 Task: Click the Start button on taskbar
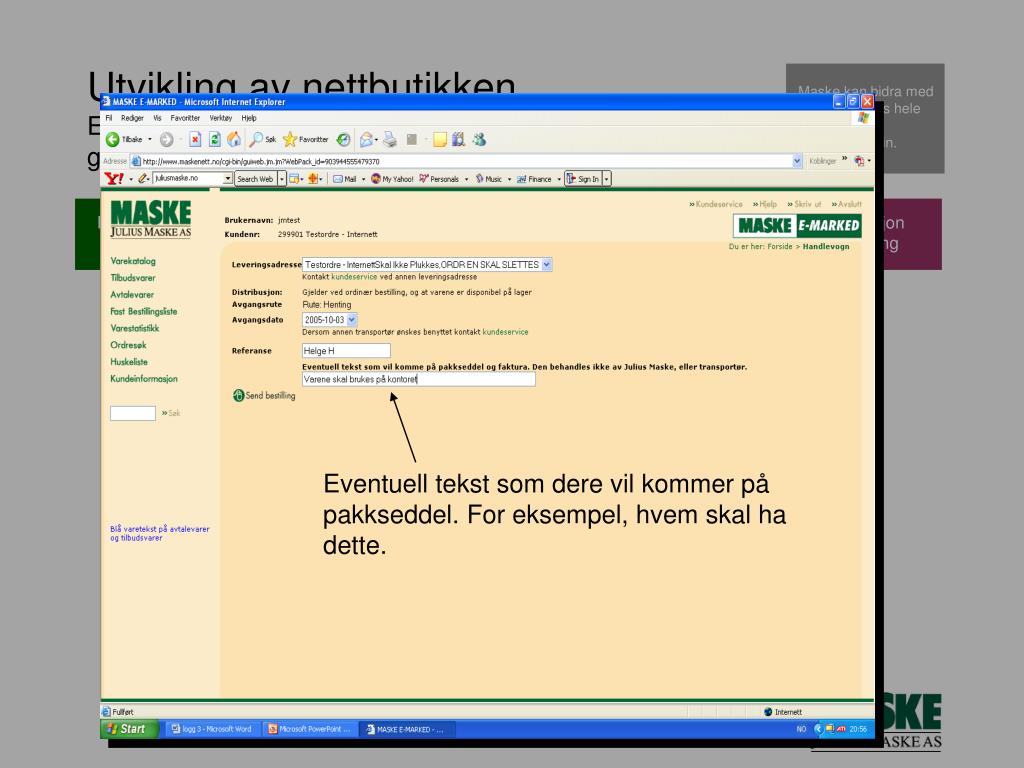[x=129, y=729]
